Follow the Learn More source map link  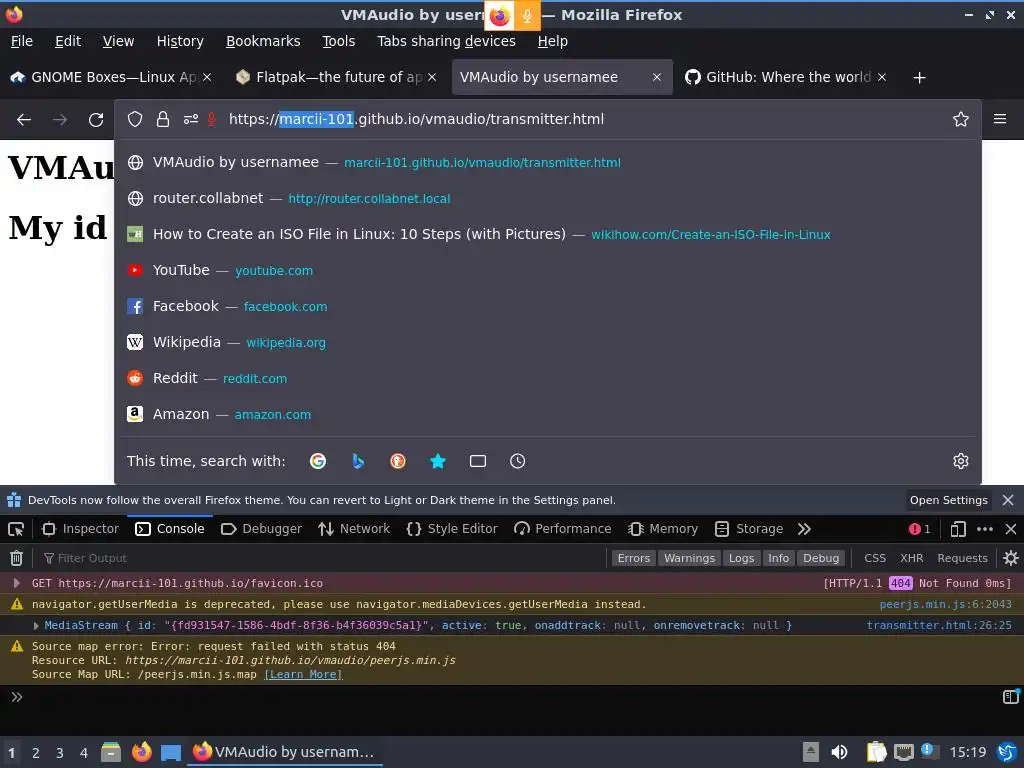[303, 675]
